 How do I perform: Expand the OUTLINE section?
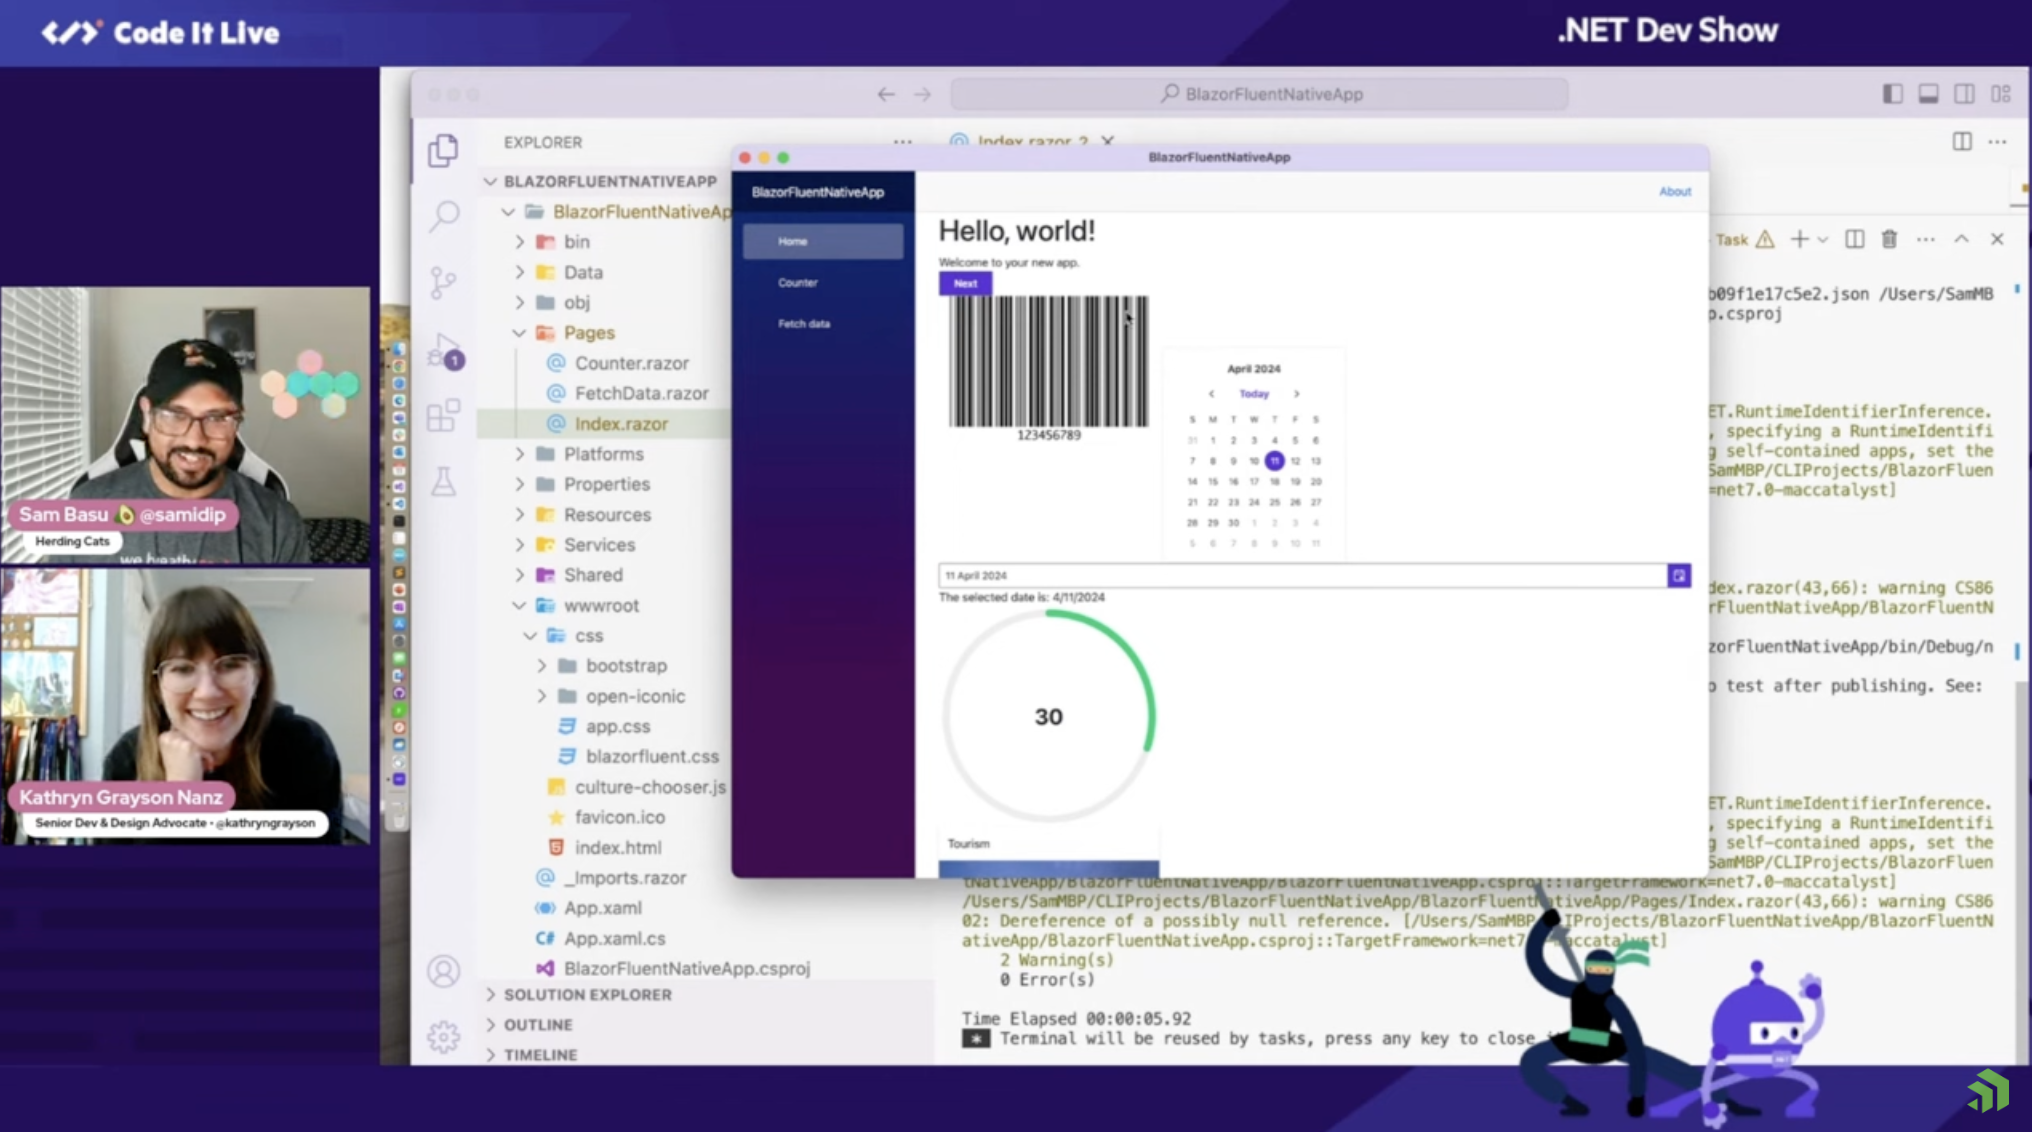(x=538, y=1025)
